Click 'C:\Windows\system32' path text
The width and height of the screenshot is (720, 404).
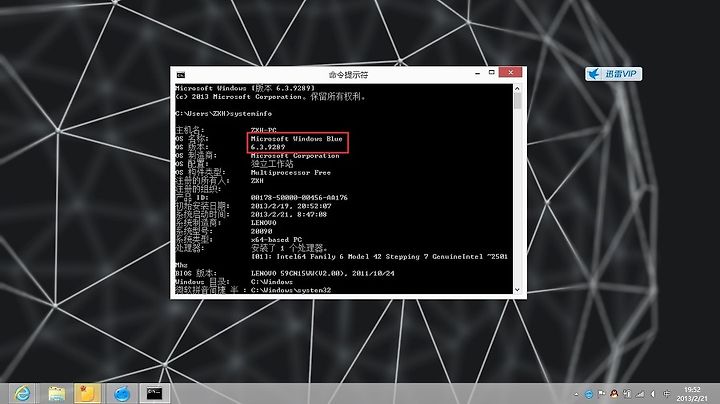pos(291,290)
